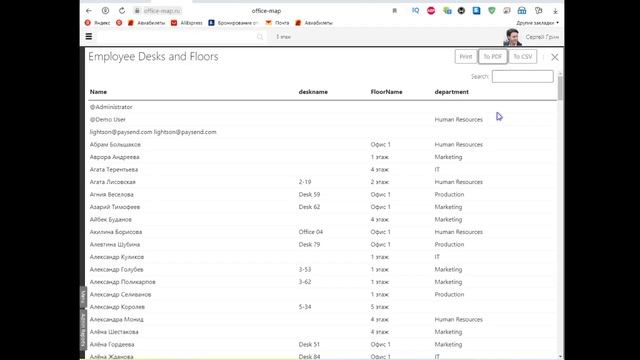Screen dimensions: 640x360
Task: Click the bookmark icon in address bar
Action: coord(394,11)
